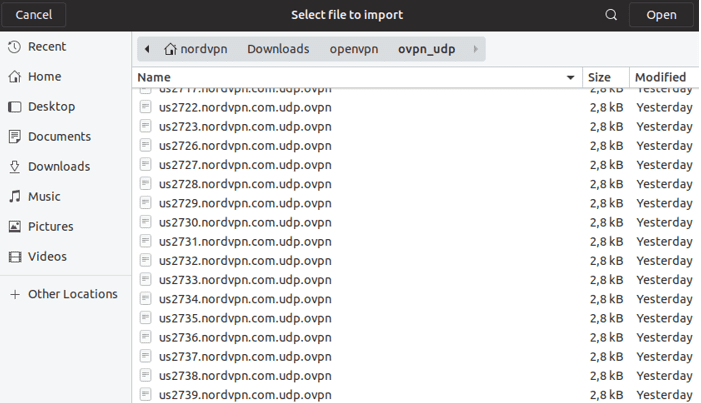Click the Desktop icon in sidebar
The image size is (701, 403).
(x=15, y=106)
